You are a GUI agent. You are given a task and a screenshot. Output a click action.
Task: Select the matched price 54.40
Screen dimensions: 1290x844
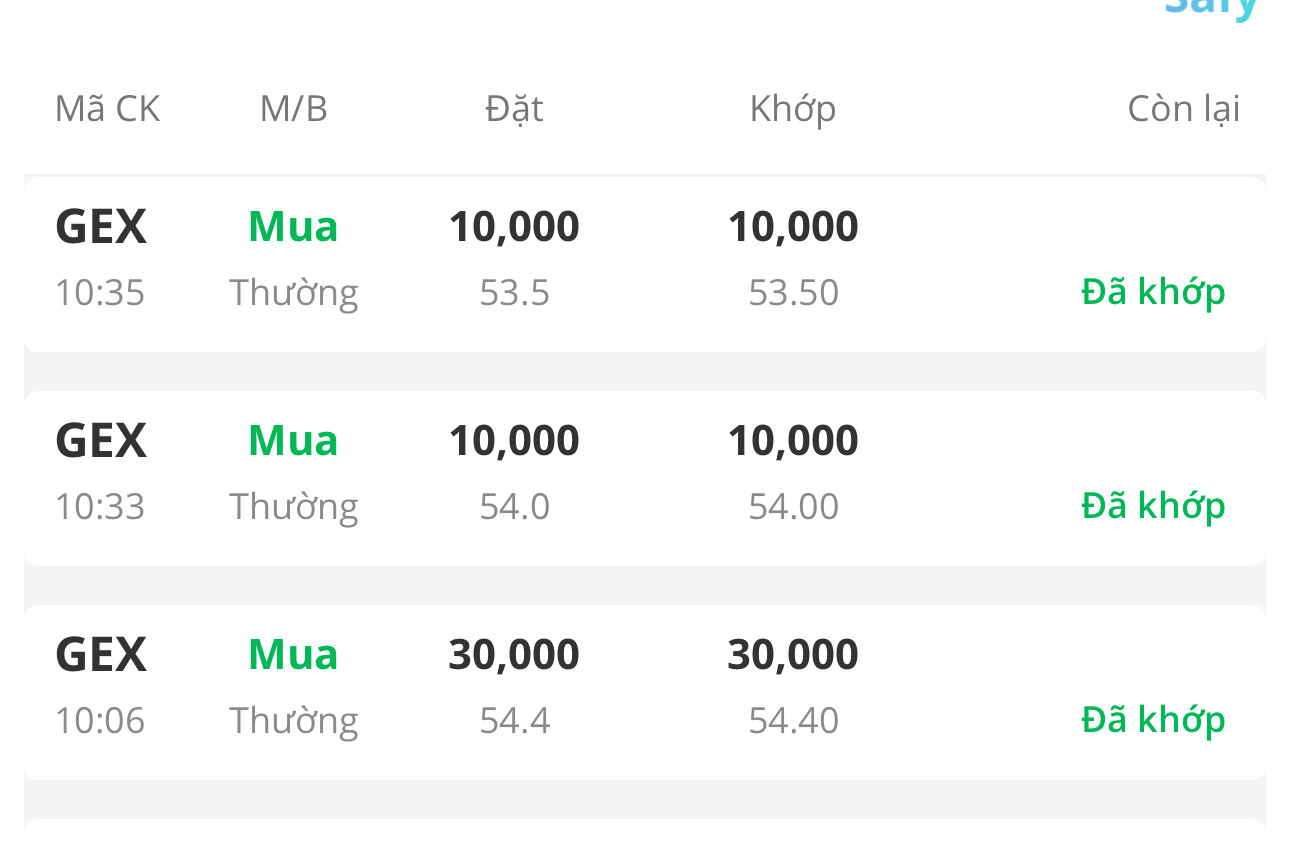click(x=793, y=721)
